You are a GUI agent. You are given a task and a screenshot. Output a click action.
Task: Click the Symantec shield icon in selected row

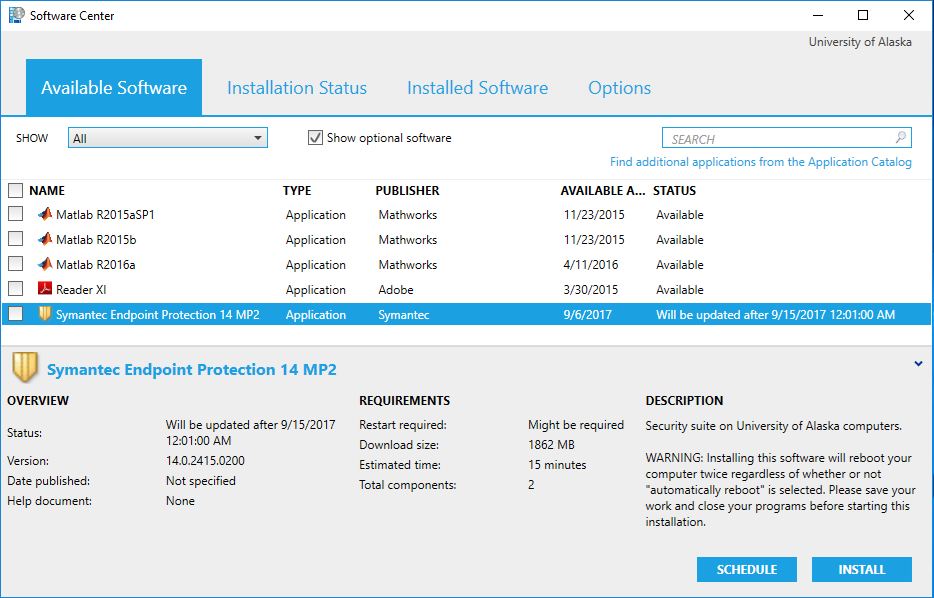point(44,314)
